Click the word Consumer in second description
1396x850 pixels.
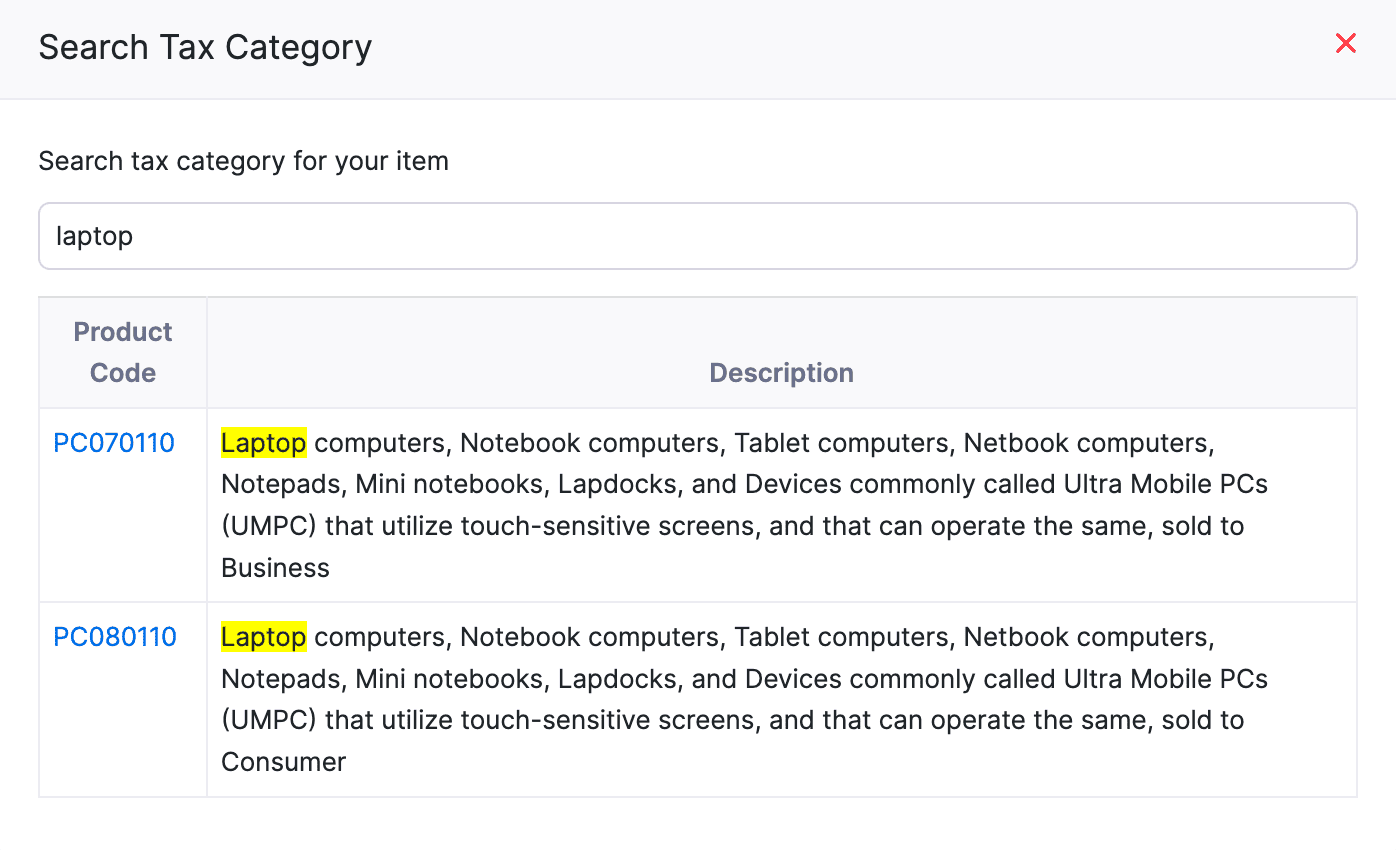coord(283,762)
